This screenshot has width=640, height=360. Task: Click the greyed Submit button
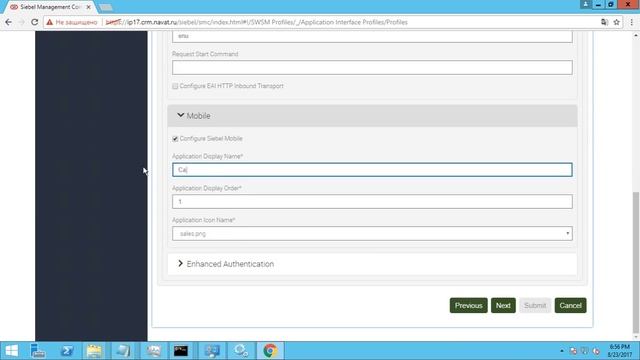click(535, 305)
